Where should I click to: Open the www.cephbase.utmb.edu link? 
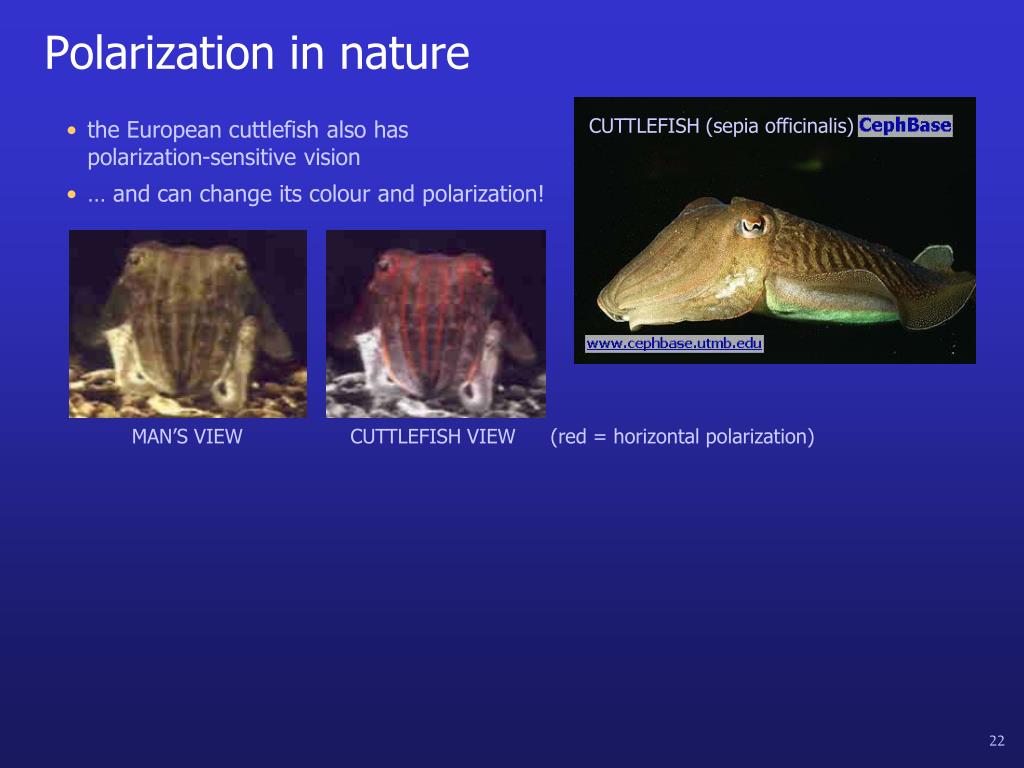click(674, 344)
